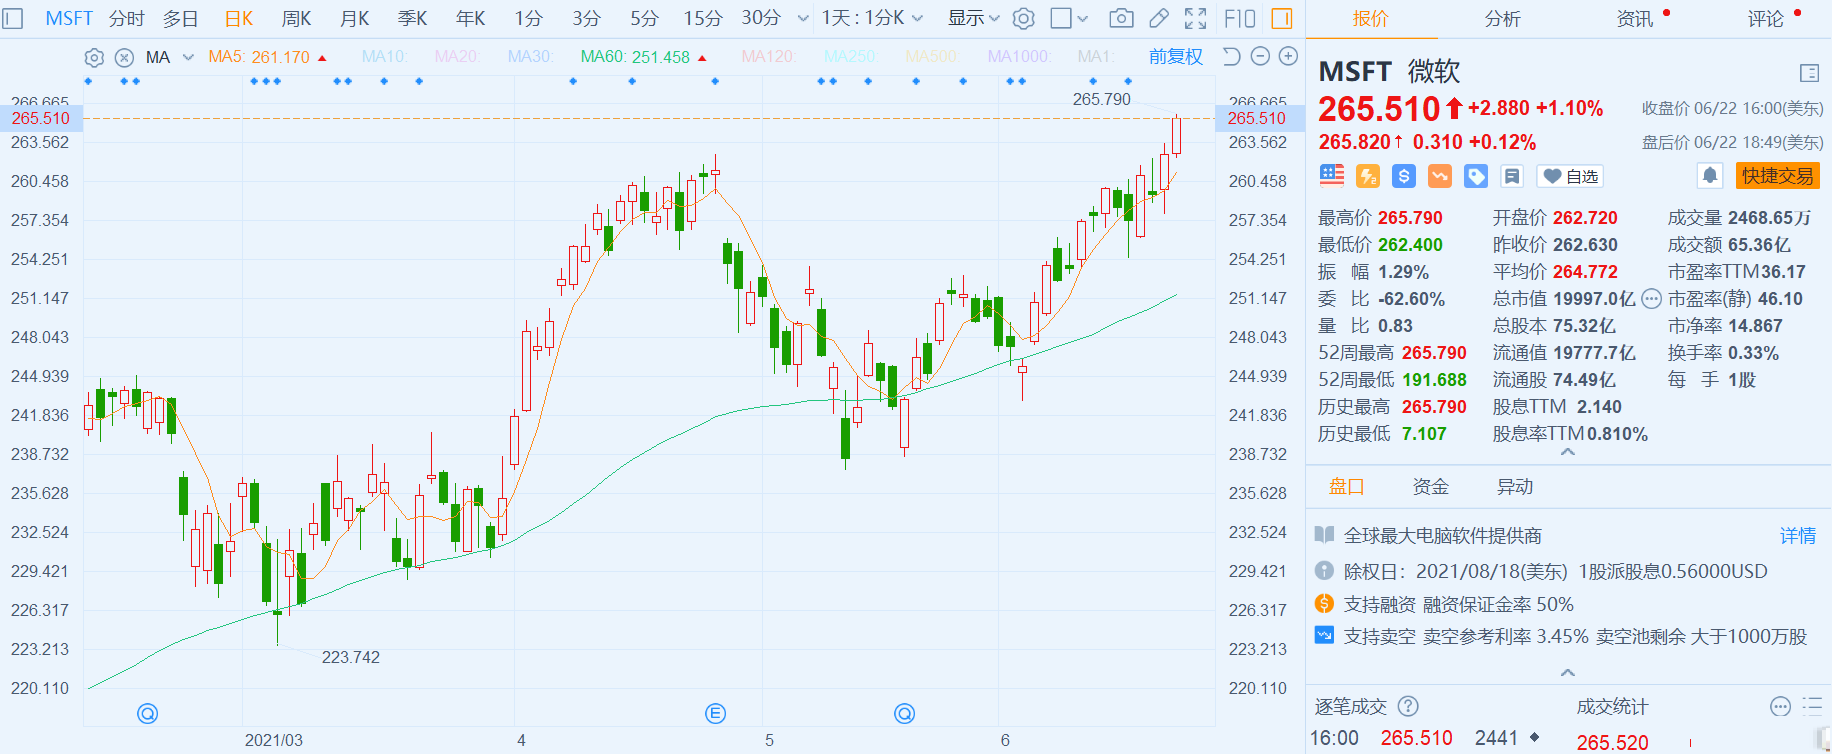
Task: Toggle the MA10 moving average line
Action: [383, 57]
